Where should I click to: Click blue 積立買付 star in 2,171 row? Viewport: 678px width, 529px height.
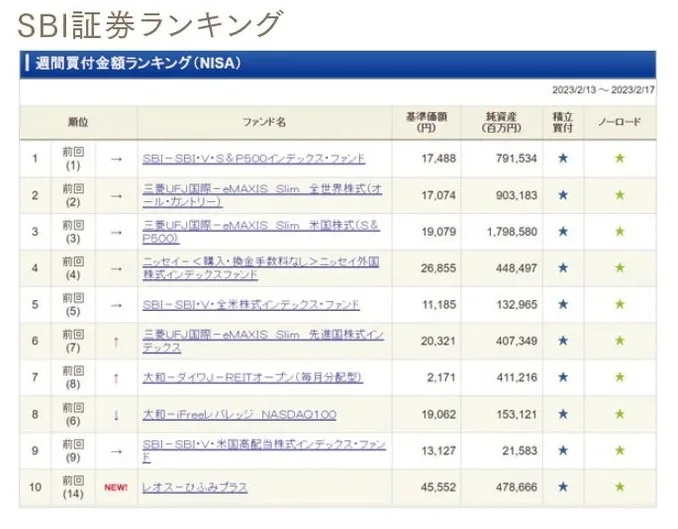coord(563,377)
